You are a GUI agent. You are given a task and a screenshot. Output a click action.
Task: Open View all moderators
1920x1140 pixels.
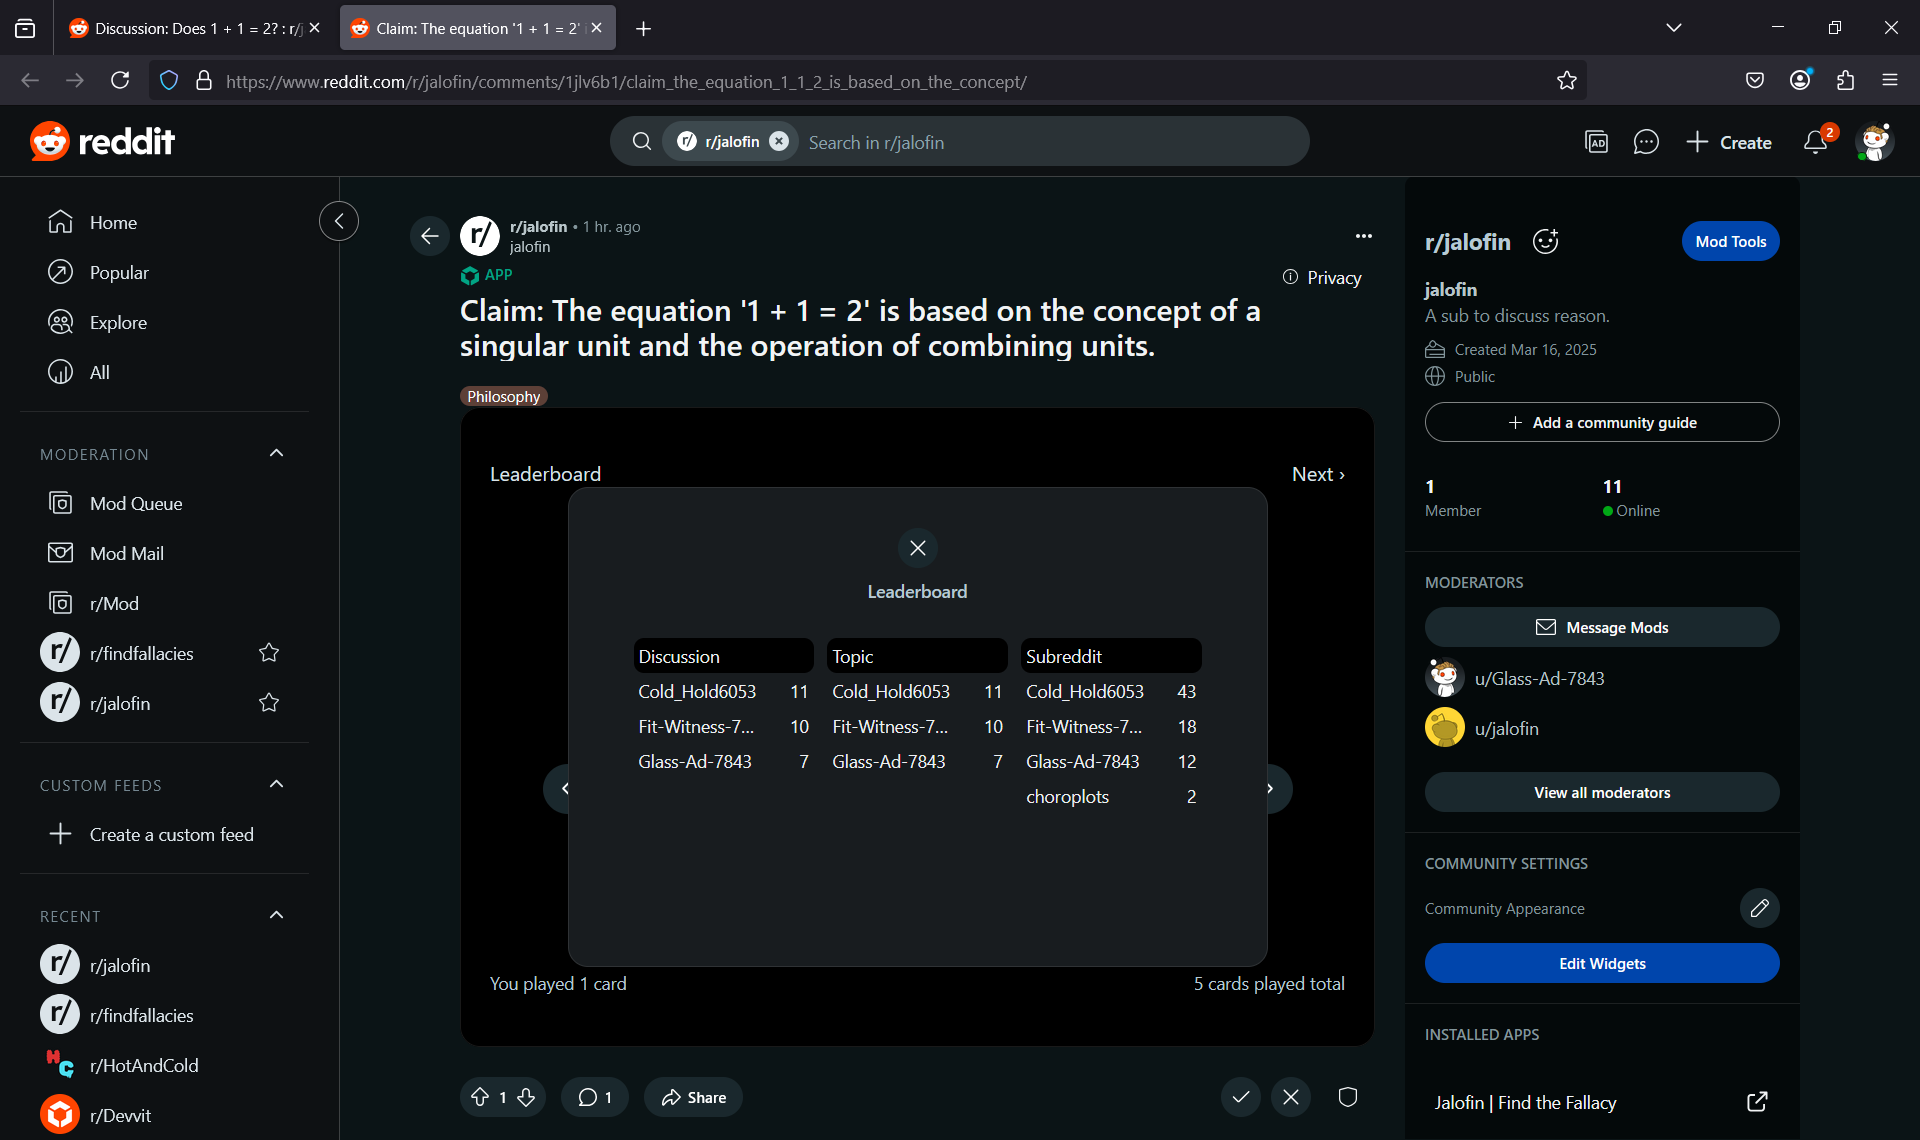coord(1601,792)
